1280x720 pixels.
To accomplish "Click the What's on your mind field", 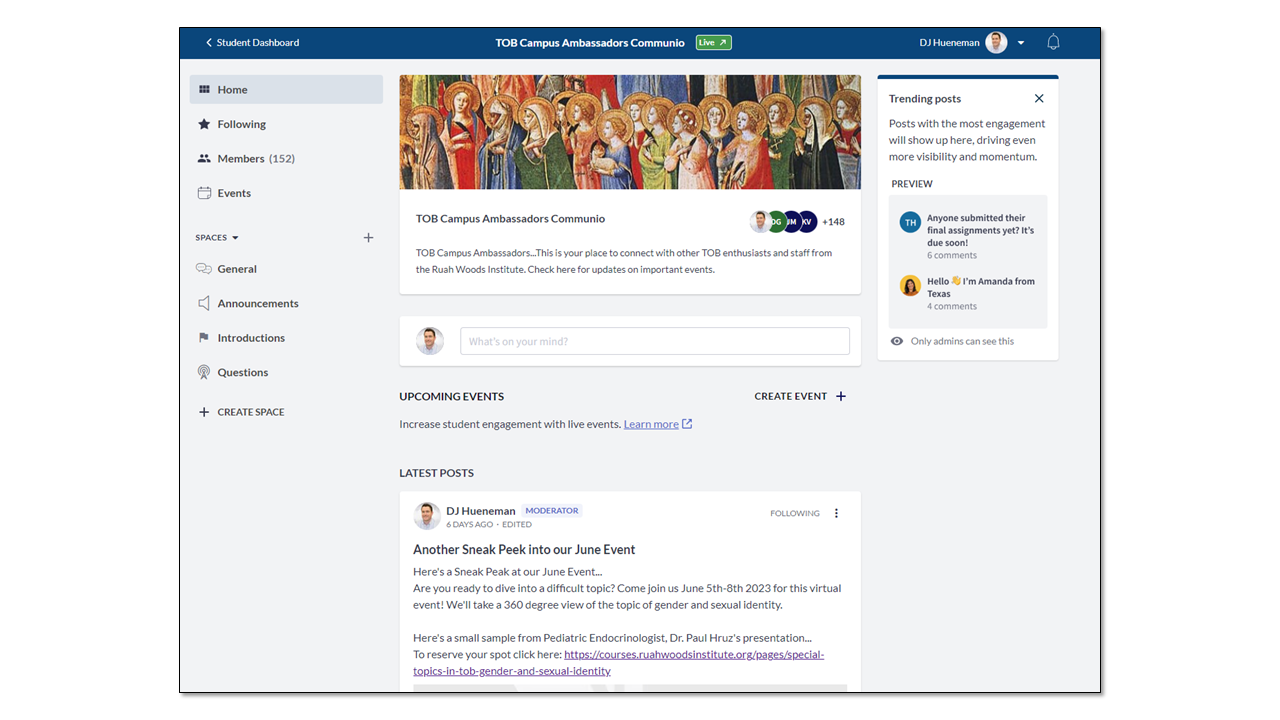I will coord(654,341).
